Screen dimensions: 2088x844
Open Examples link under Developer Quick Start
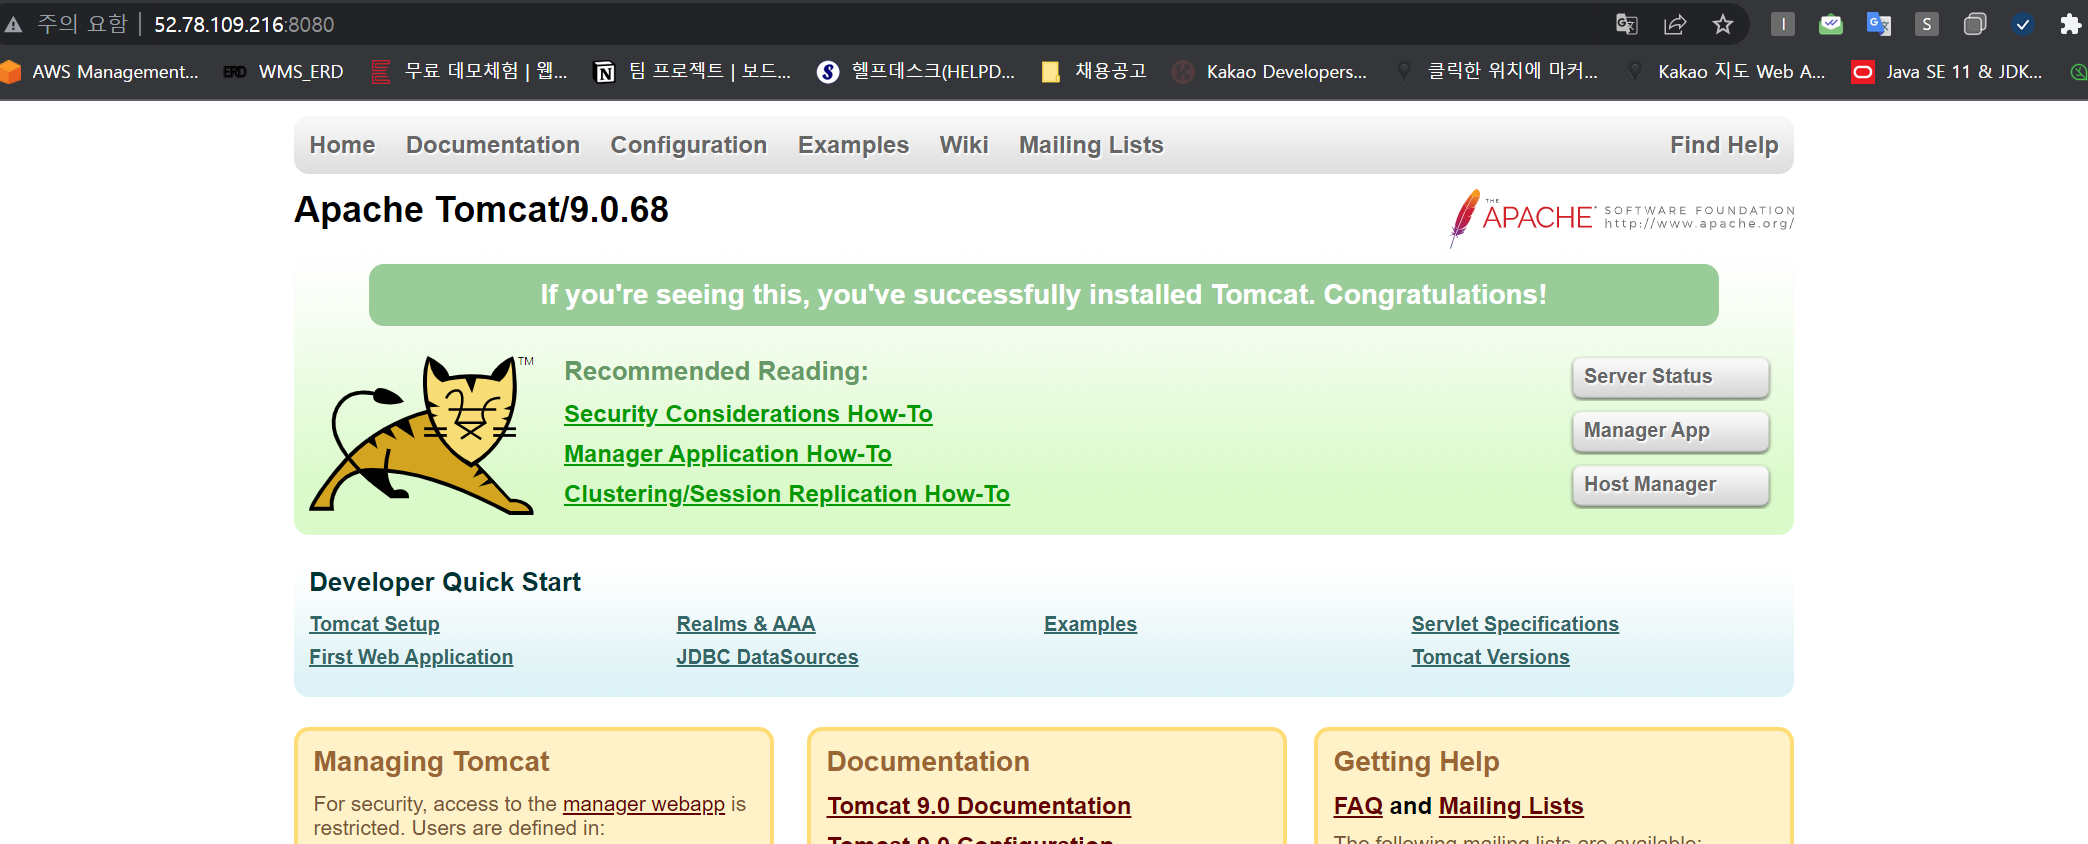[x=1090, y=624]
